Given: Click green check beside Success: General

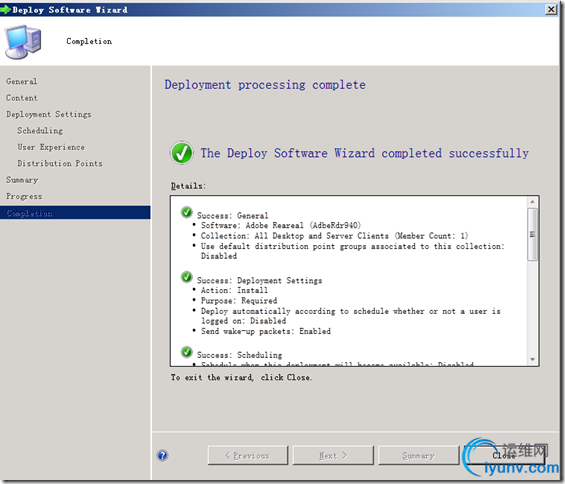Looking at the screenshot, I should [x=187, y=212].
